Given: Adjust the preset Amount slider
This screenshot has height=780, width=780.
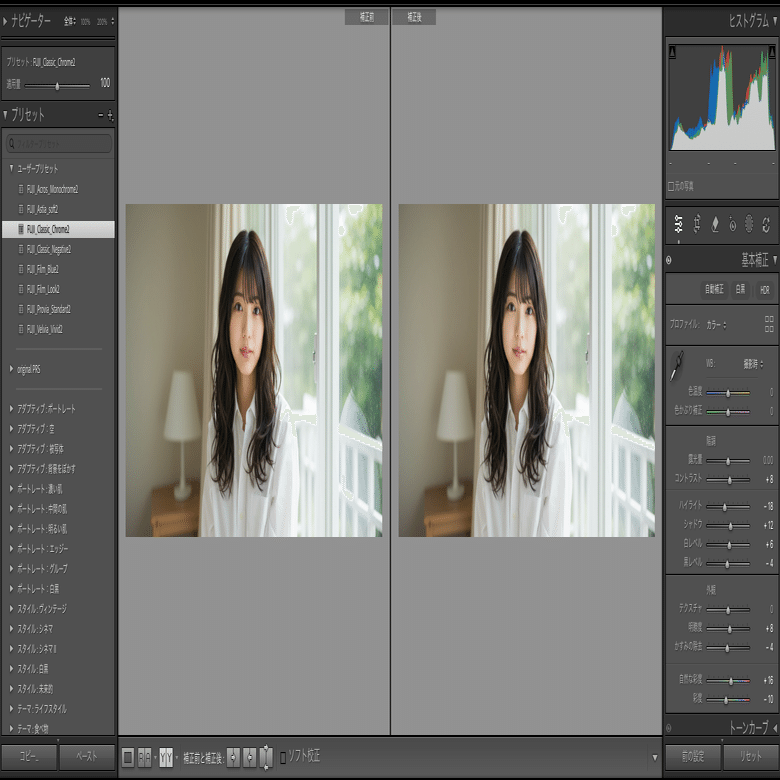Looking at the screenshot, I should 57,86.
